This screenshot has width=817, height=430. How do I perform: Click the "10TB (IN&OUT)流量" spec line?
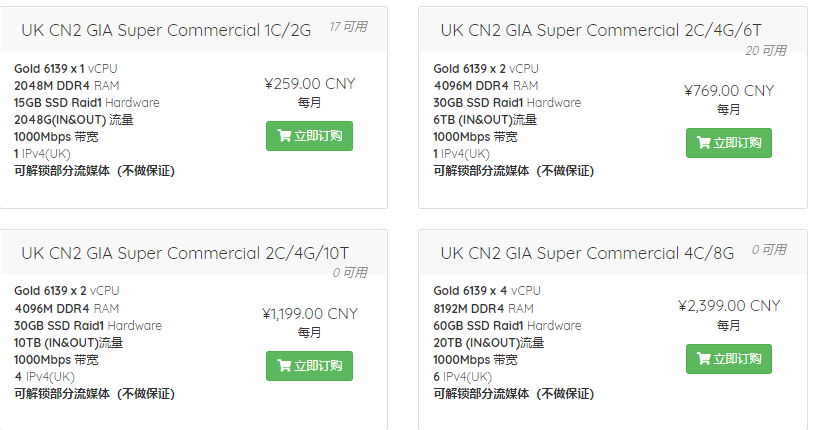coord(69,343)
